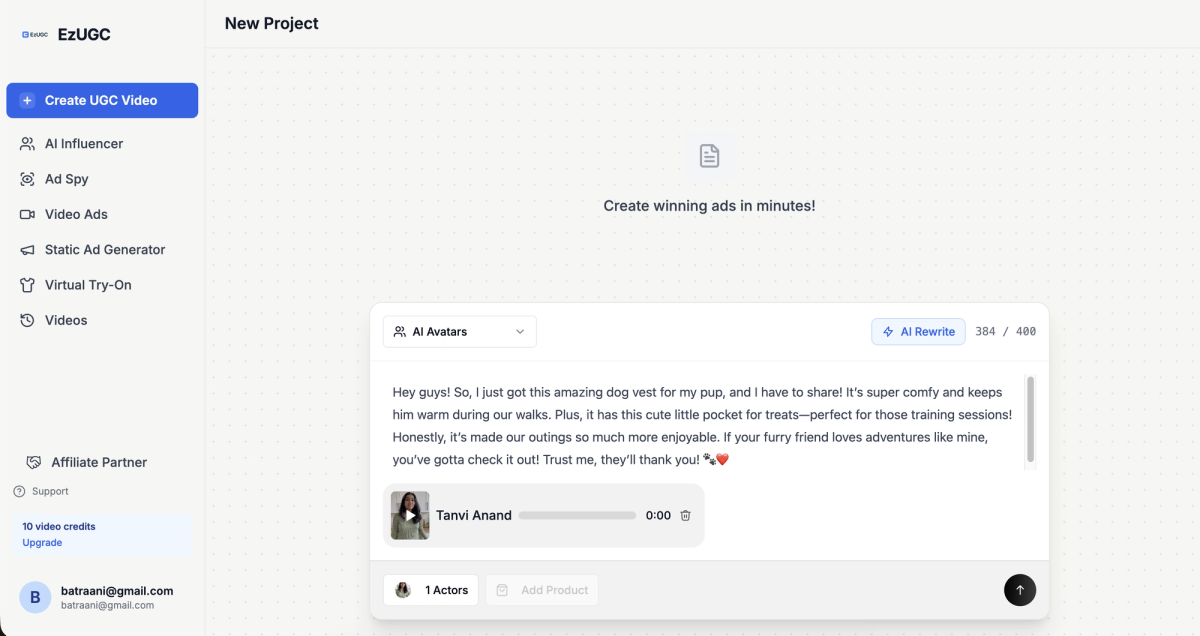Select the Ad Spy tool
Screen dimensions: 1200x636
point(64,178)
